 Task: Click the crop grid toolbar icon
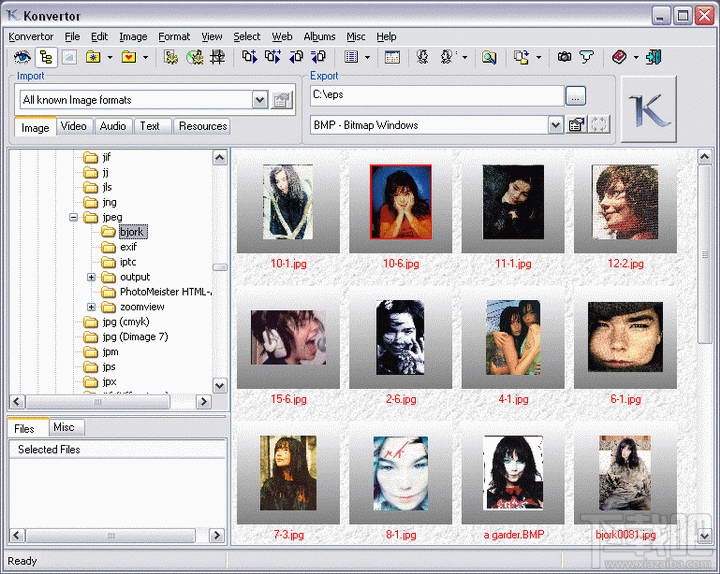217,57
